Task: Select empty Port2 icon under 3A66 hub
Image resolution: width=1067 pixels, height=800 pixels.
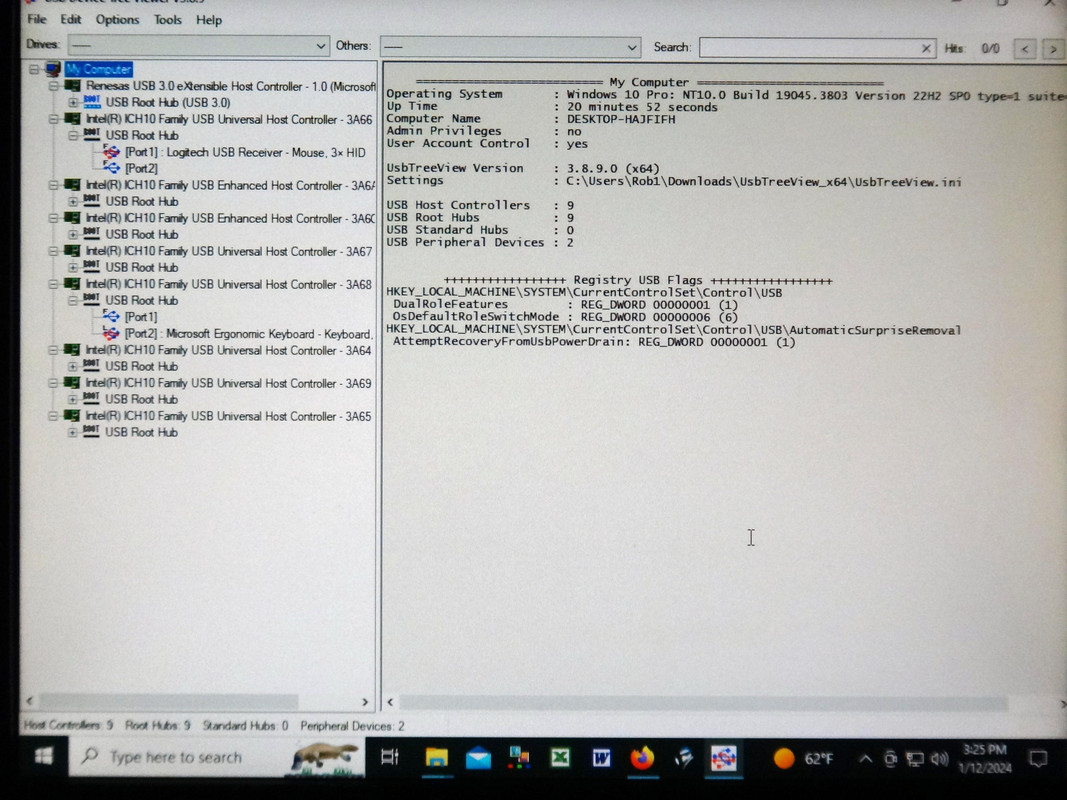Action: (111, 168)
